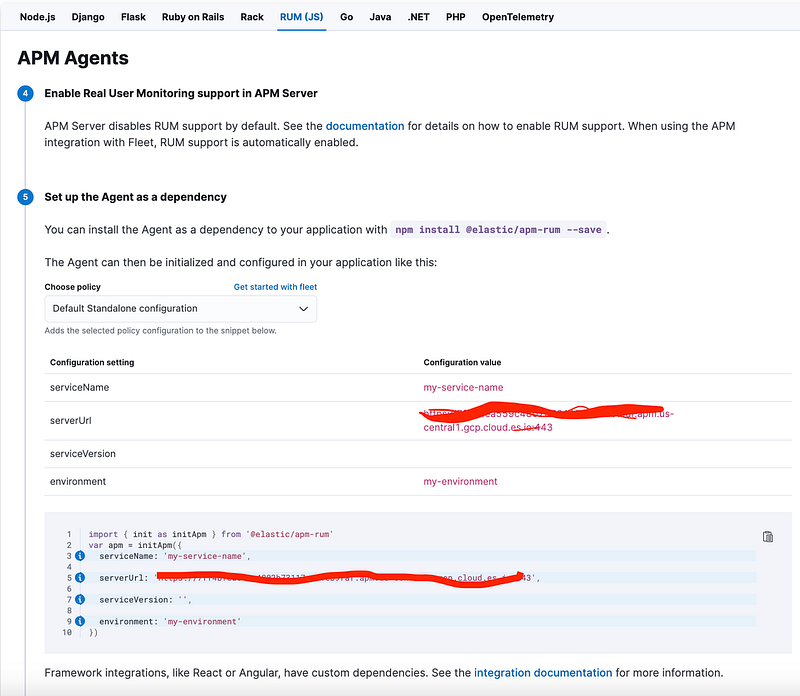Click the import statement on code line 1

tap(211, 534)
